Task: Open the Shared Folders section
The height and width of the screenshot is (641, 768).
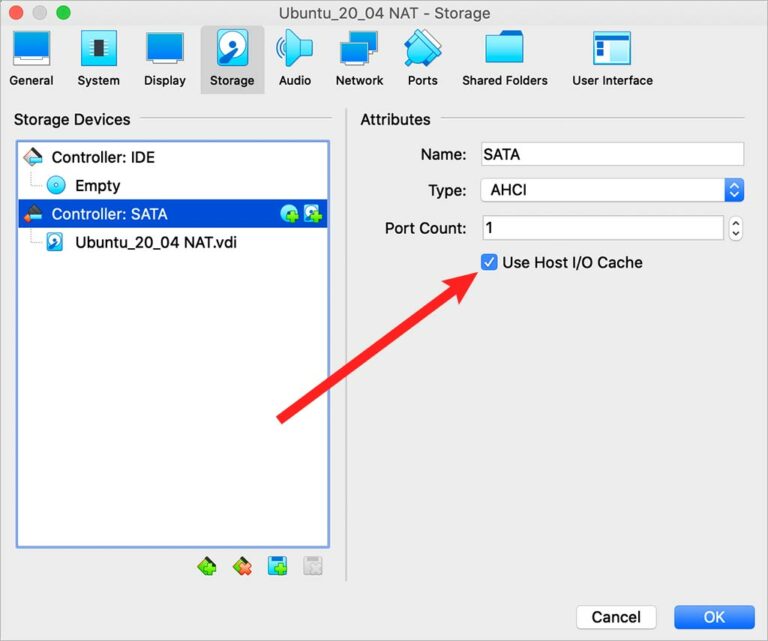Action: click(504, 59)
